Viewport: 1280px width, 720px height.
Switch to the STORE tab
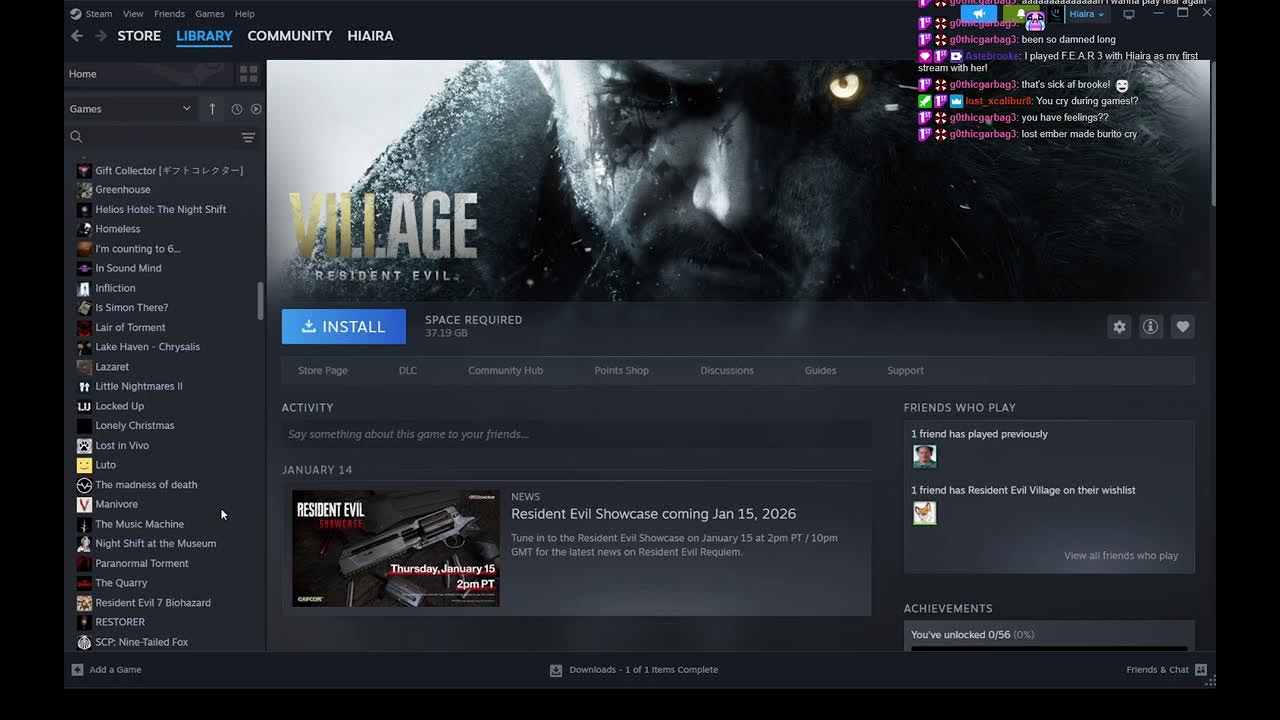click(x=139, y=36)
